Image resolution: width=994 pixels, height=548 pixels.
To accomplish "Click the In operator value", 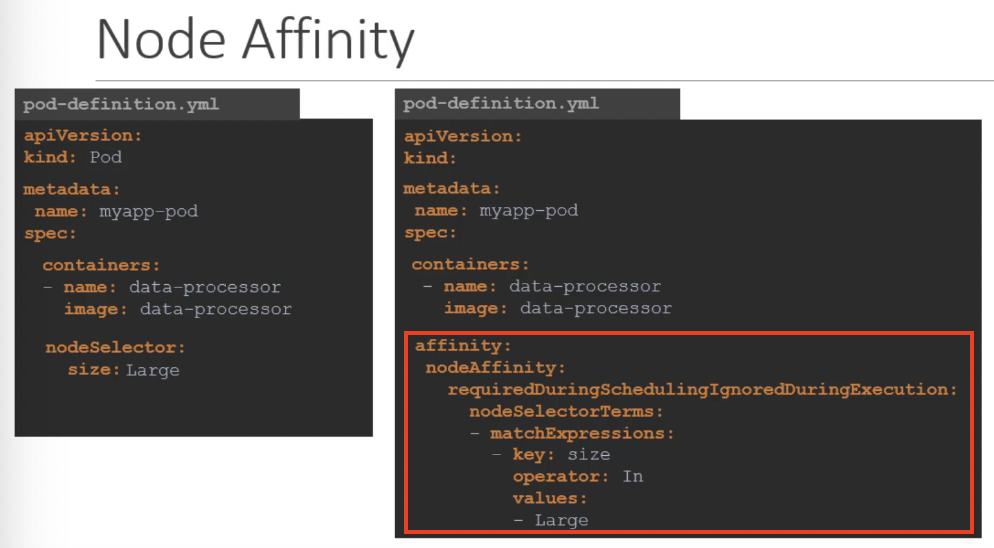I will tap(633, 476).
